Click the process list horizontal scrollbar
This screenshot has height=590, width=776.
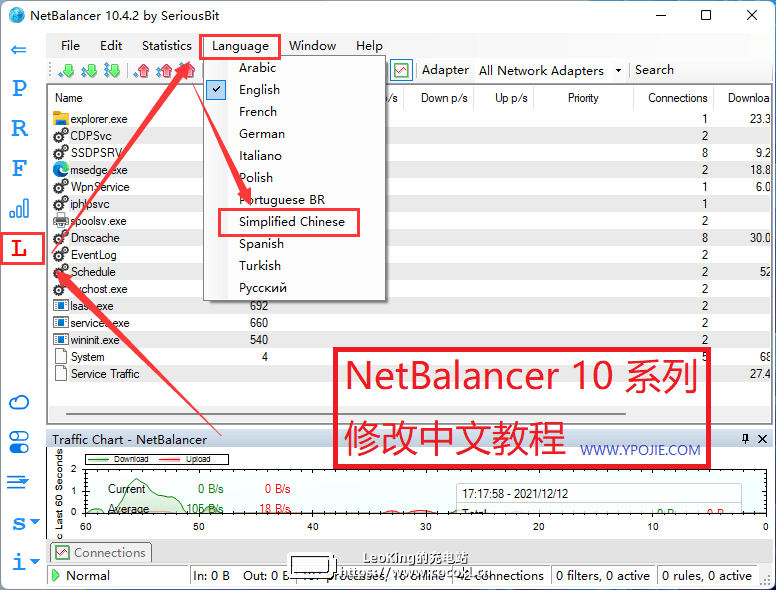click(x=345, y=413)
